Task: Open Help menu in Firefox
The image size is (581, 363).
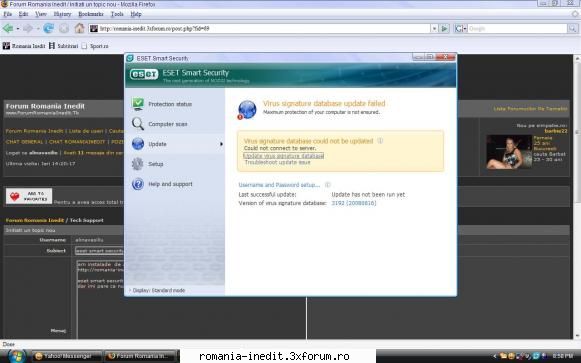Action: tap(136, 14)
